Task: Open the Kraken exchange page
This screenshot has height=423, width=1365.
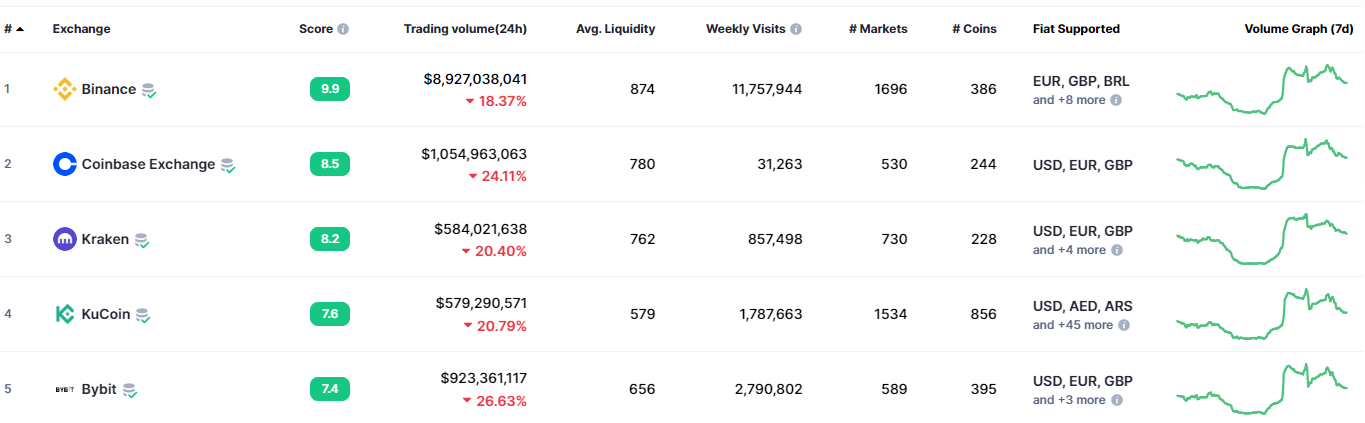Action: click(105, 240)
